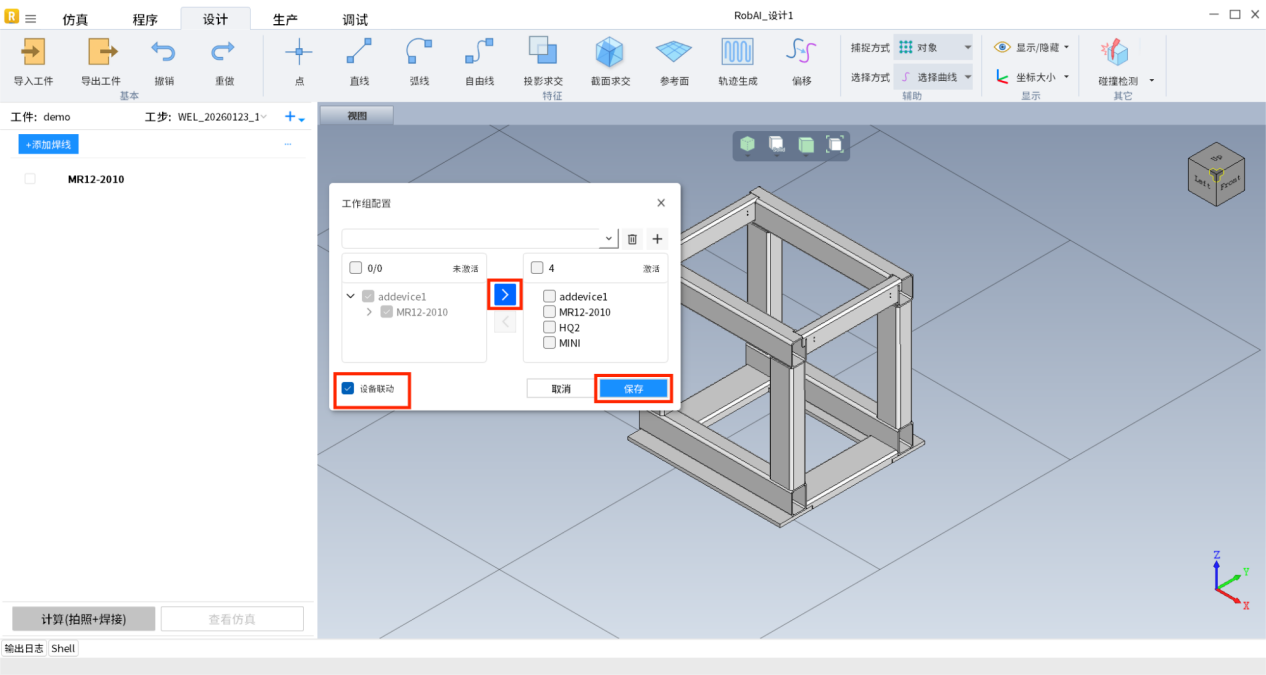The width and height of the screenshot is (1266, 675).
Task: Switch to the 生产 tab
Action: 285,20
